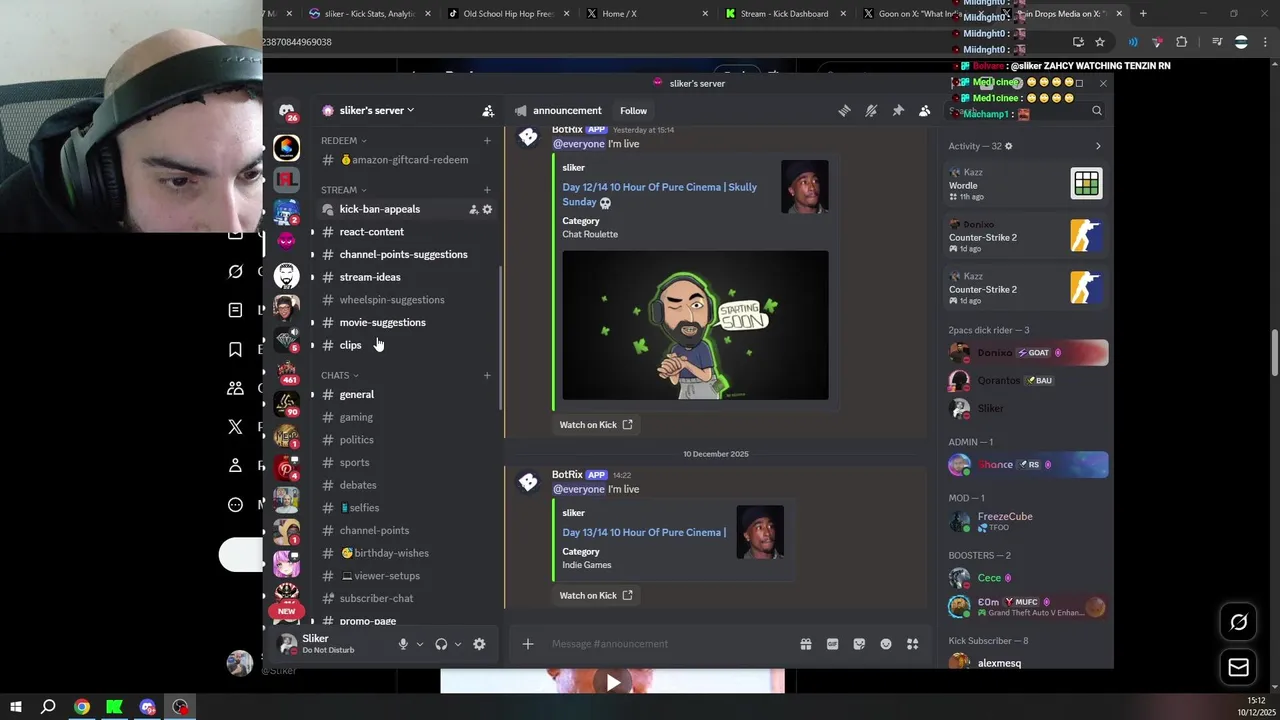Open Chrome from Windows taskbar
This screenshot has width=1280, height=720.
[x=82, y=707]
